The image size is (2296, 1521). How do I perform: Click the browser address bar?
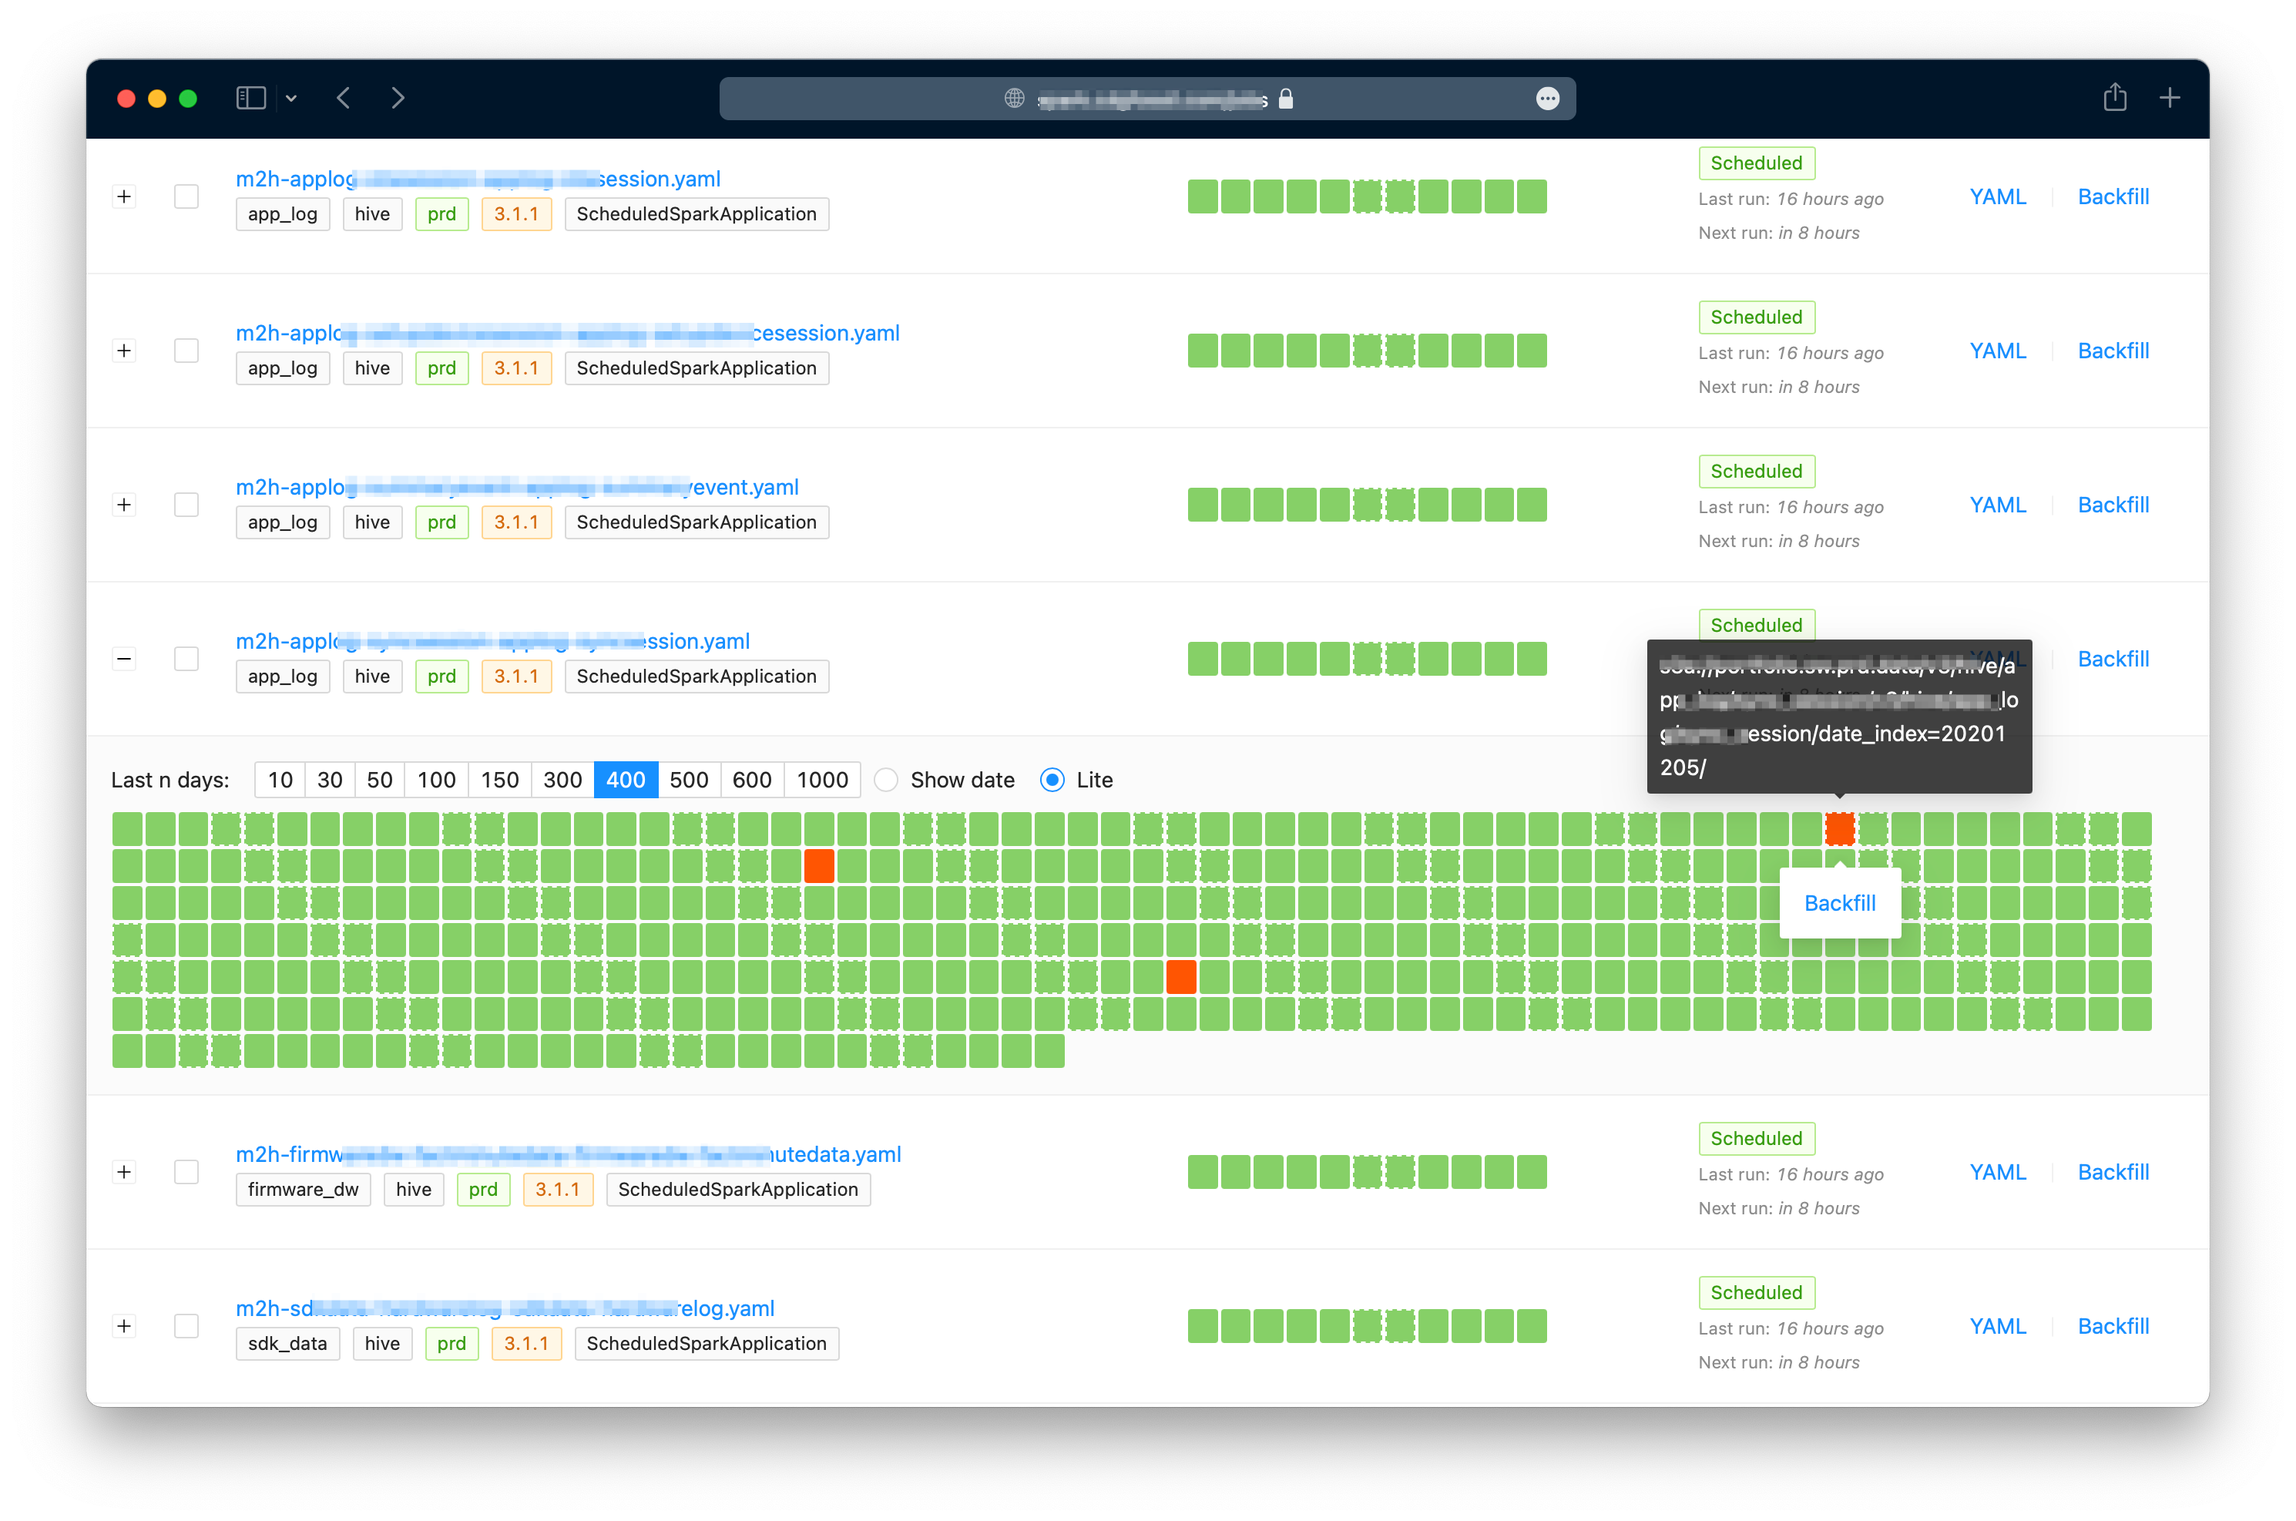pyautogui.click(x=1148, y=98)
